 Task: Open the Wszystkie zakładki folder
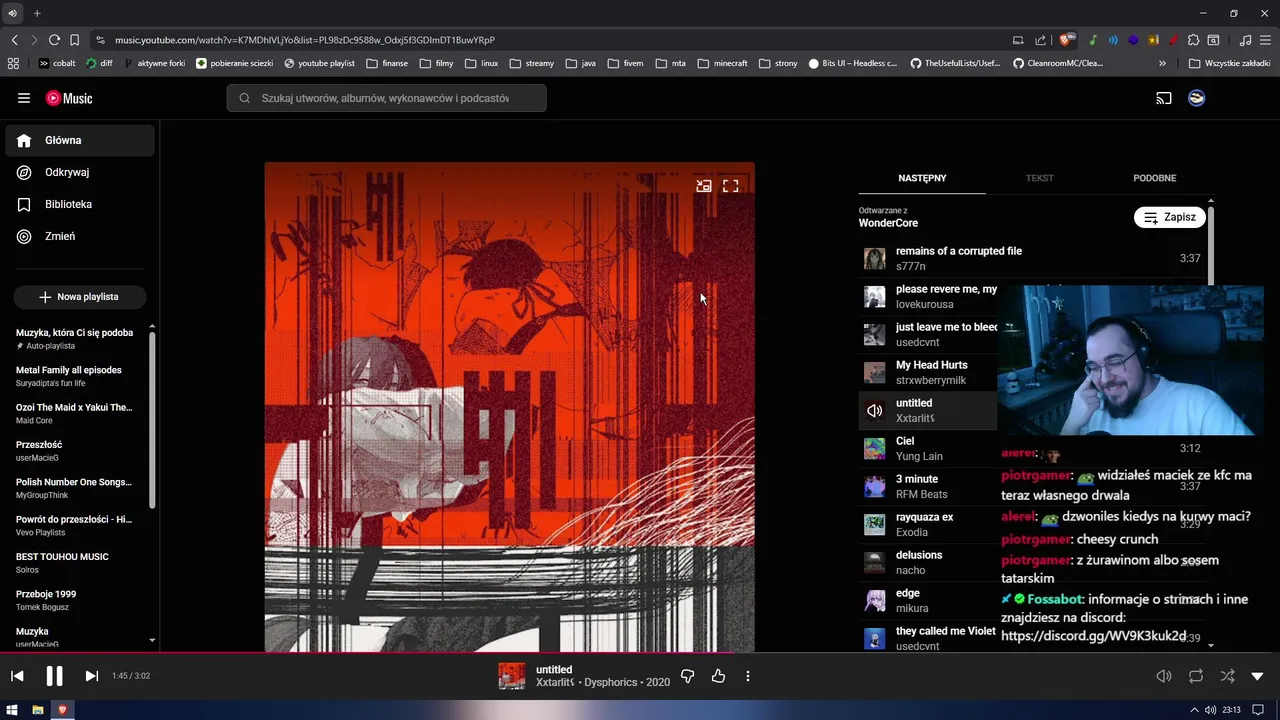click(x=1229, y=63)
